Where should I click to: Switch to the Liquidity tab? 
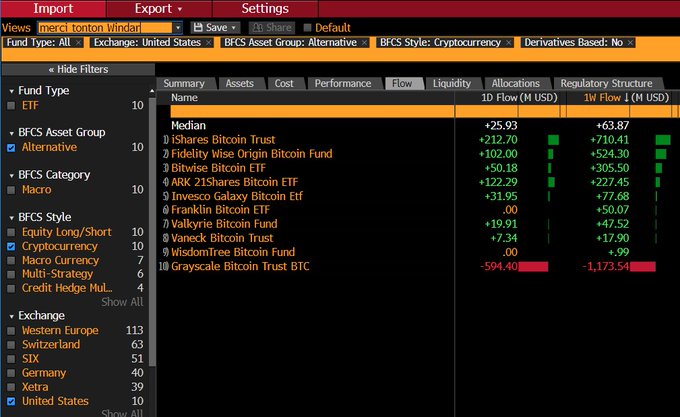[452, 83]
